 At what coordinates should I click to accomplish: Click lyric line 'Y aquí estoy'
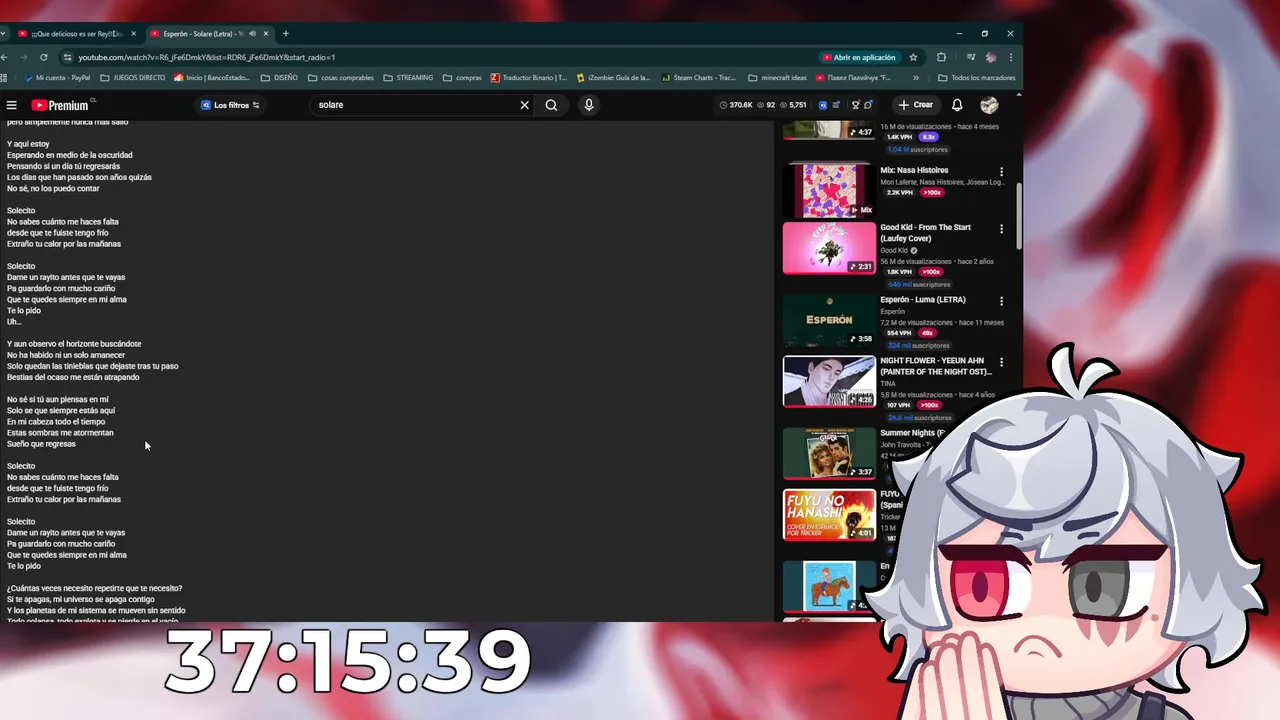point(28,144)
